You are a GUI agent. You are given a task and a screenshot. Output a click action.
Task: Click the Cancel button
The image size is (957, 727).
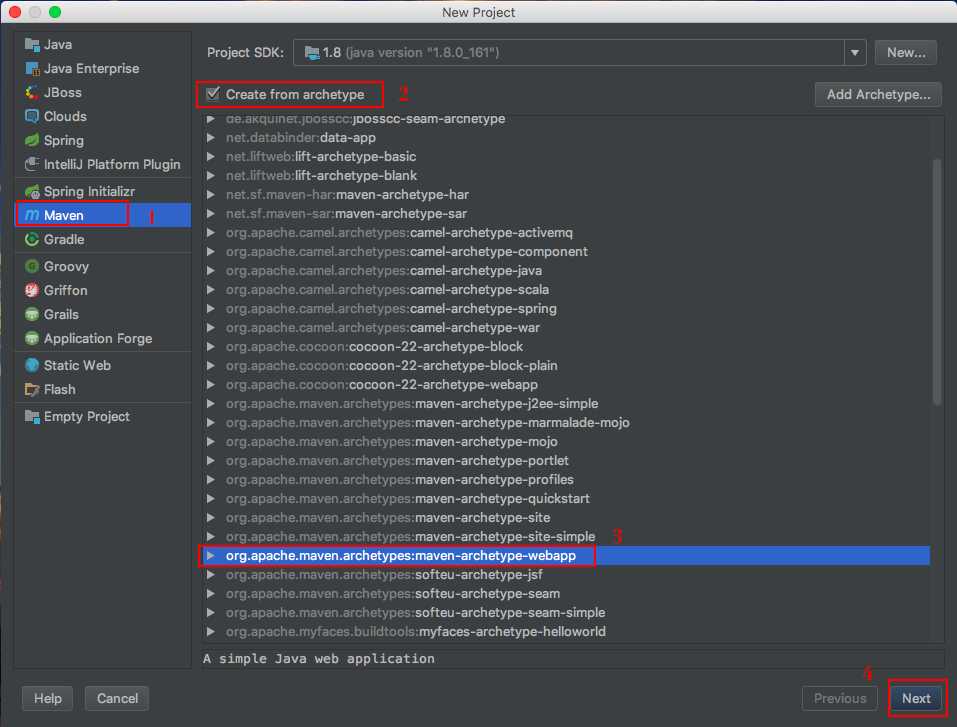click(x=117, y=699)
